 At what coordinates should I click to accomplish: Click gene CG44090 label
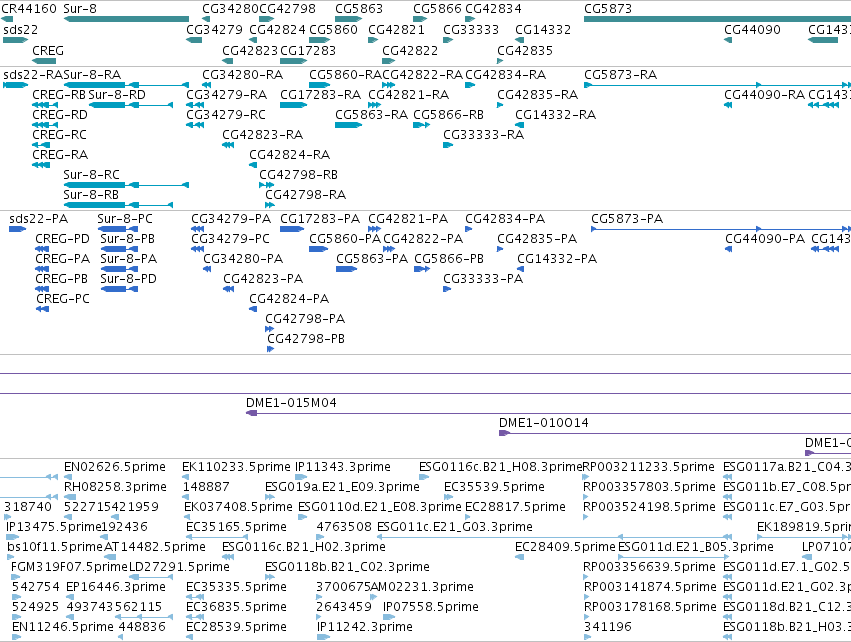coord(752,29)
